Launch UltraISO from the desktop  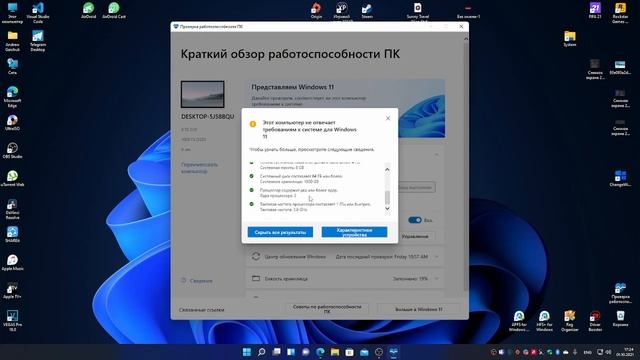coord(12,122)
